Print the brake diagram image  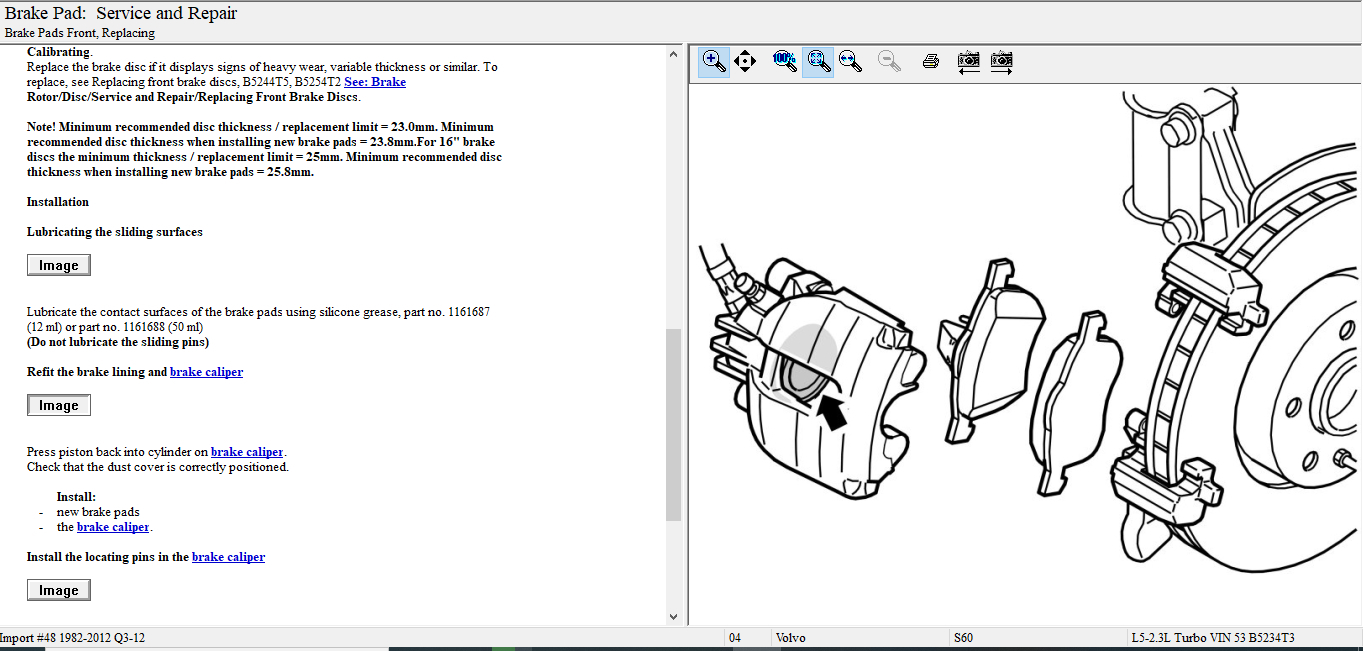930,61
